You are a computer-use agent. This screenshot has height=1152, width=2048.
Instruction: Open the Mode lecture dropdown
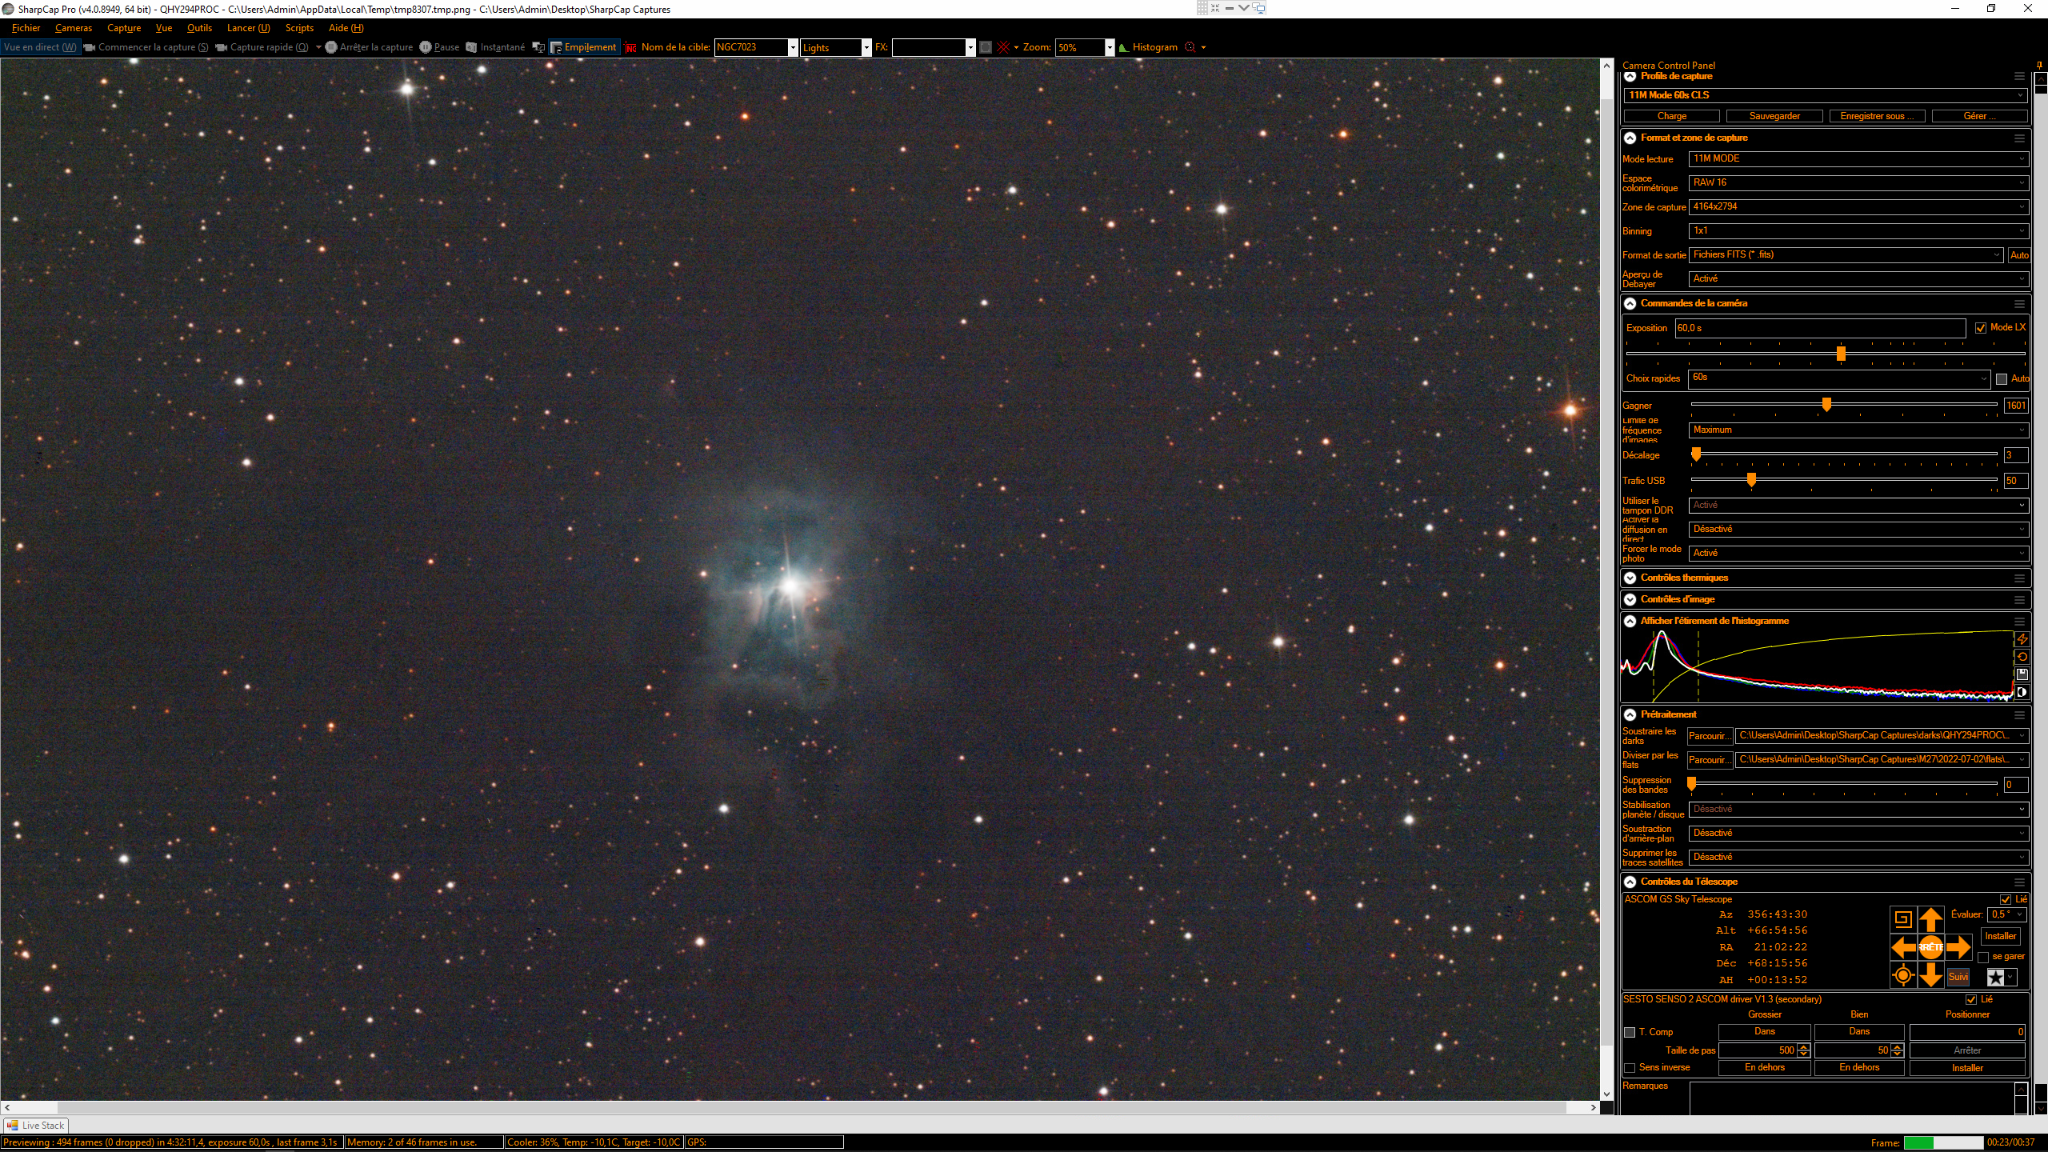click(1858, 159)
